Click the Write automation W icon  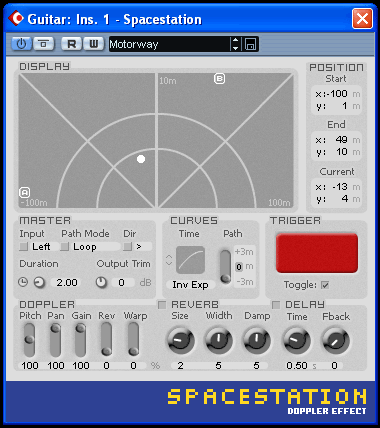[x=93, y=44]
